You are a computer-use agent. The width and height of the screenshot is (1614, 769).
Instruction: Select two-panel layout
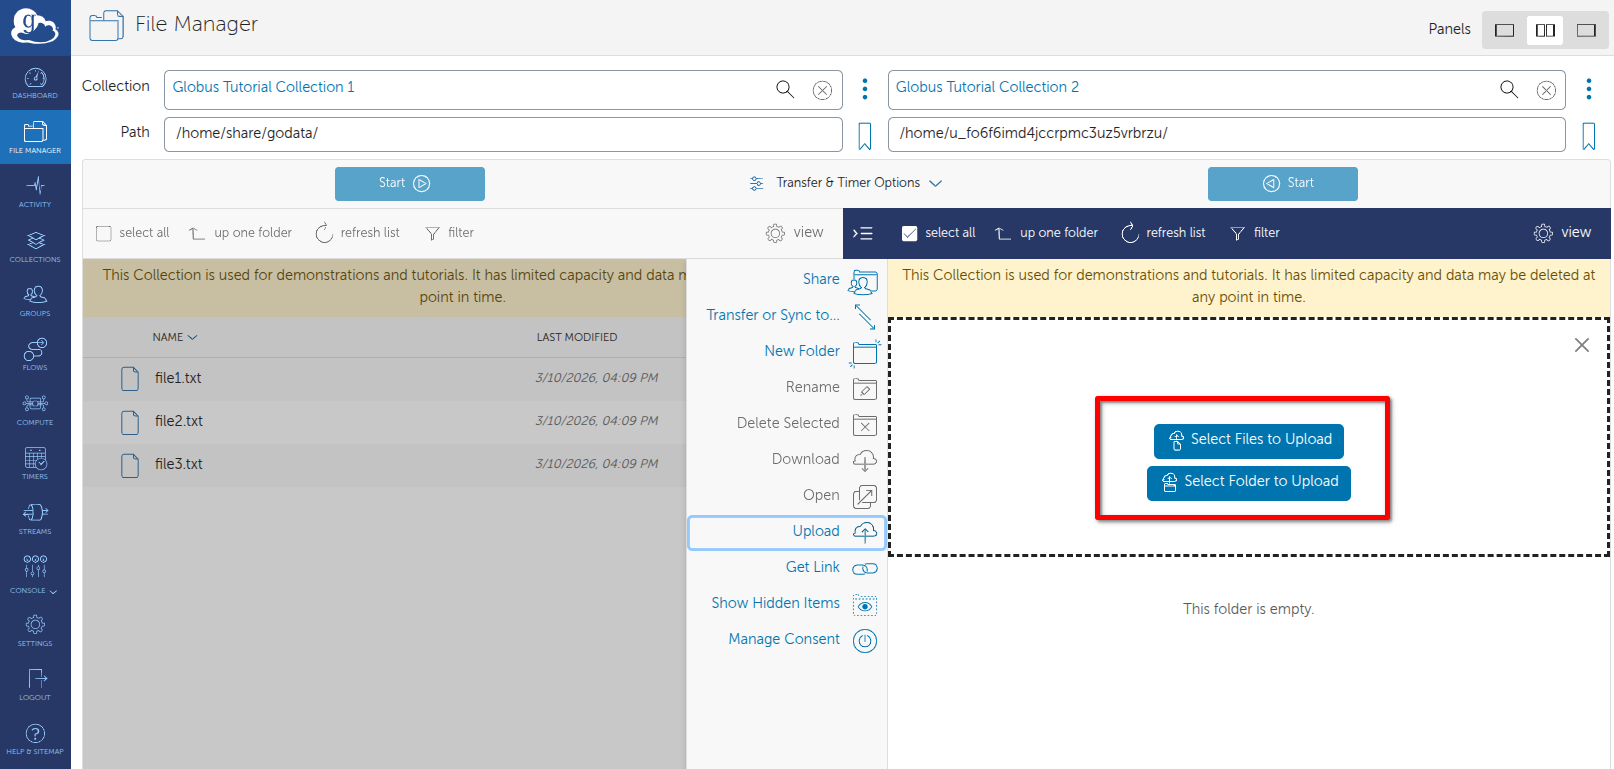coord(1545,30)
